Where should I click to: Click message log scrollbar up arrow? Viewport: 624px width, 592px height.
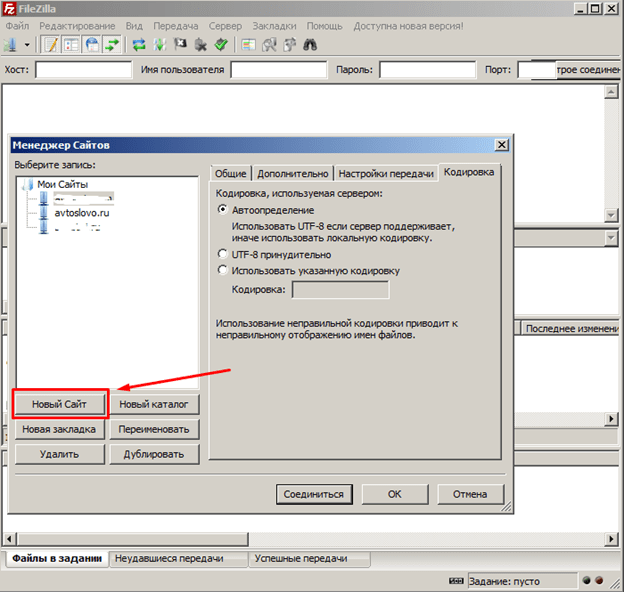click(611, 92)
